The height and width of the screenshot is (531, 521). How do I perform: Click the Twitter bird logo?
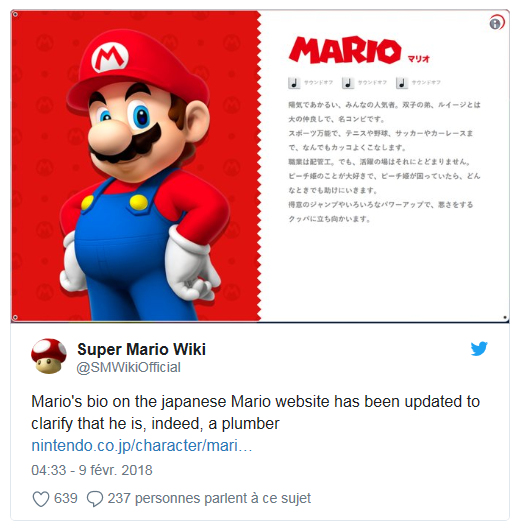pyautogui.click(x=479, y=348)
